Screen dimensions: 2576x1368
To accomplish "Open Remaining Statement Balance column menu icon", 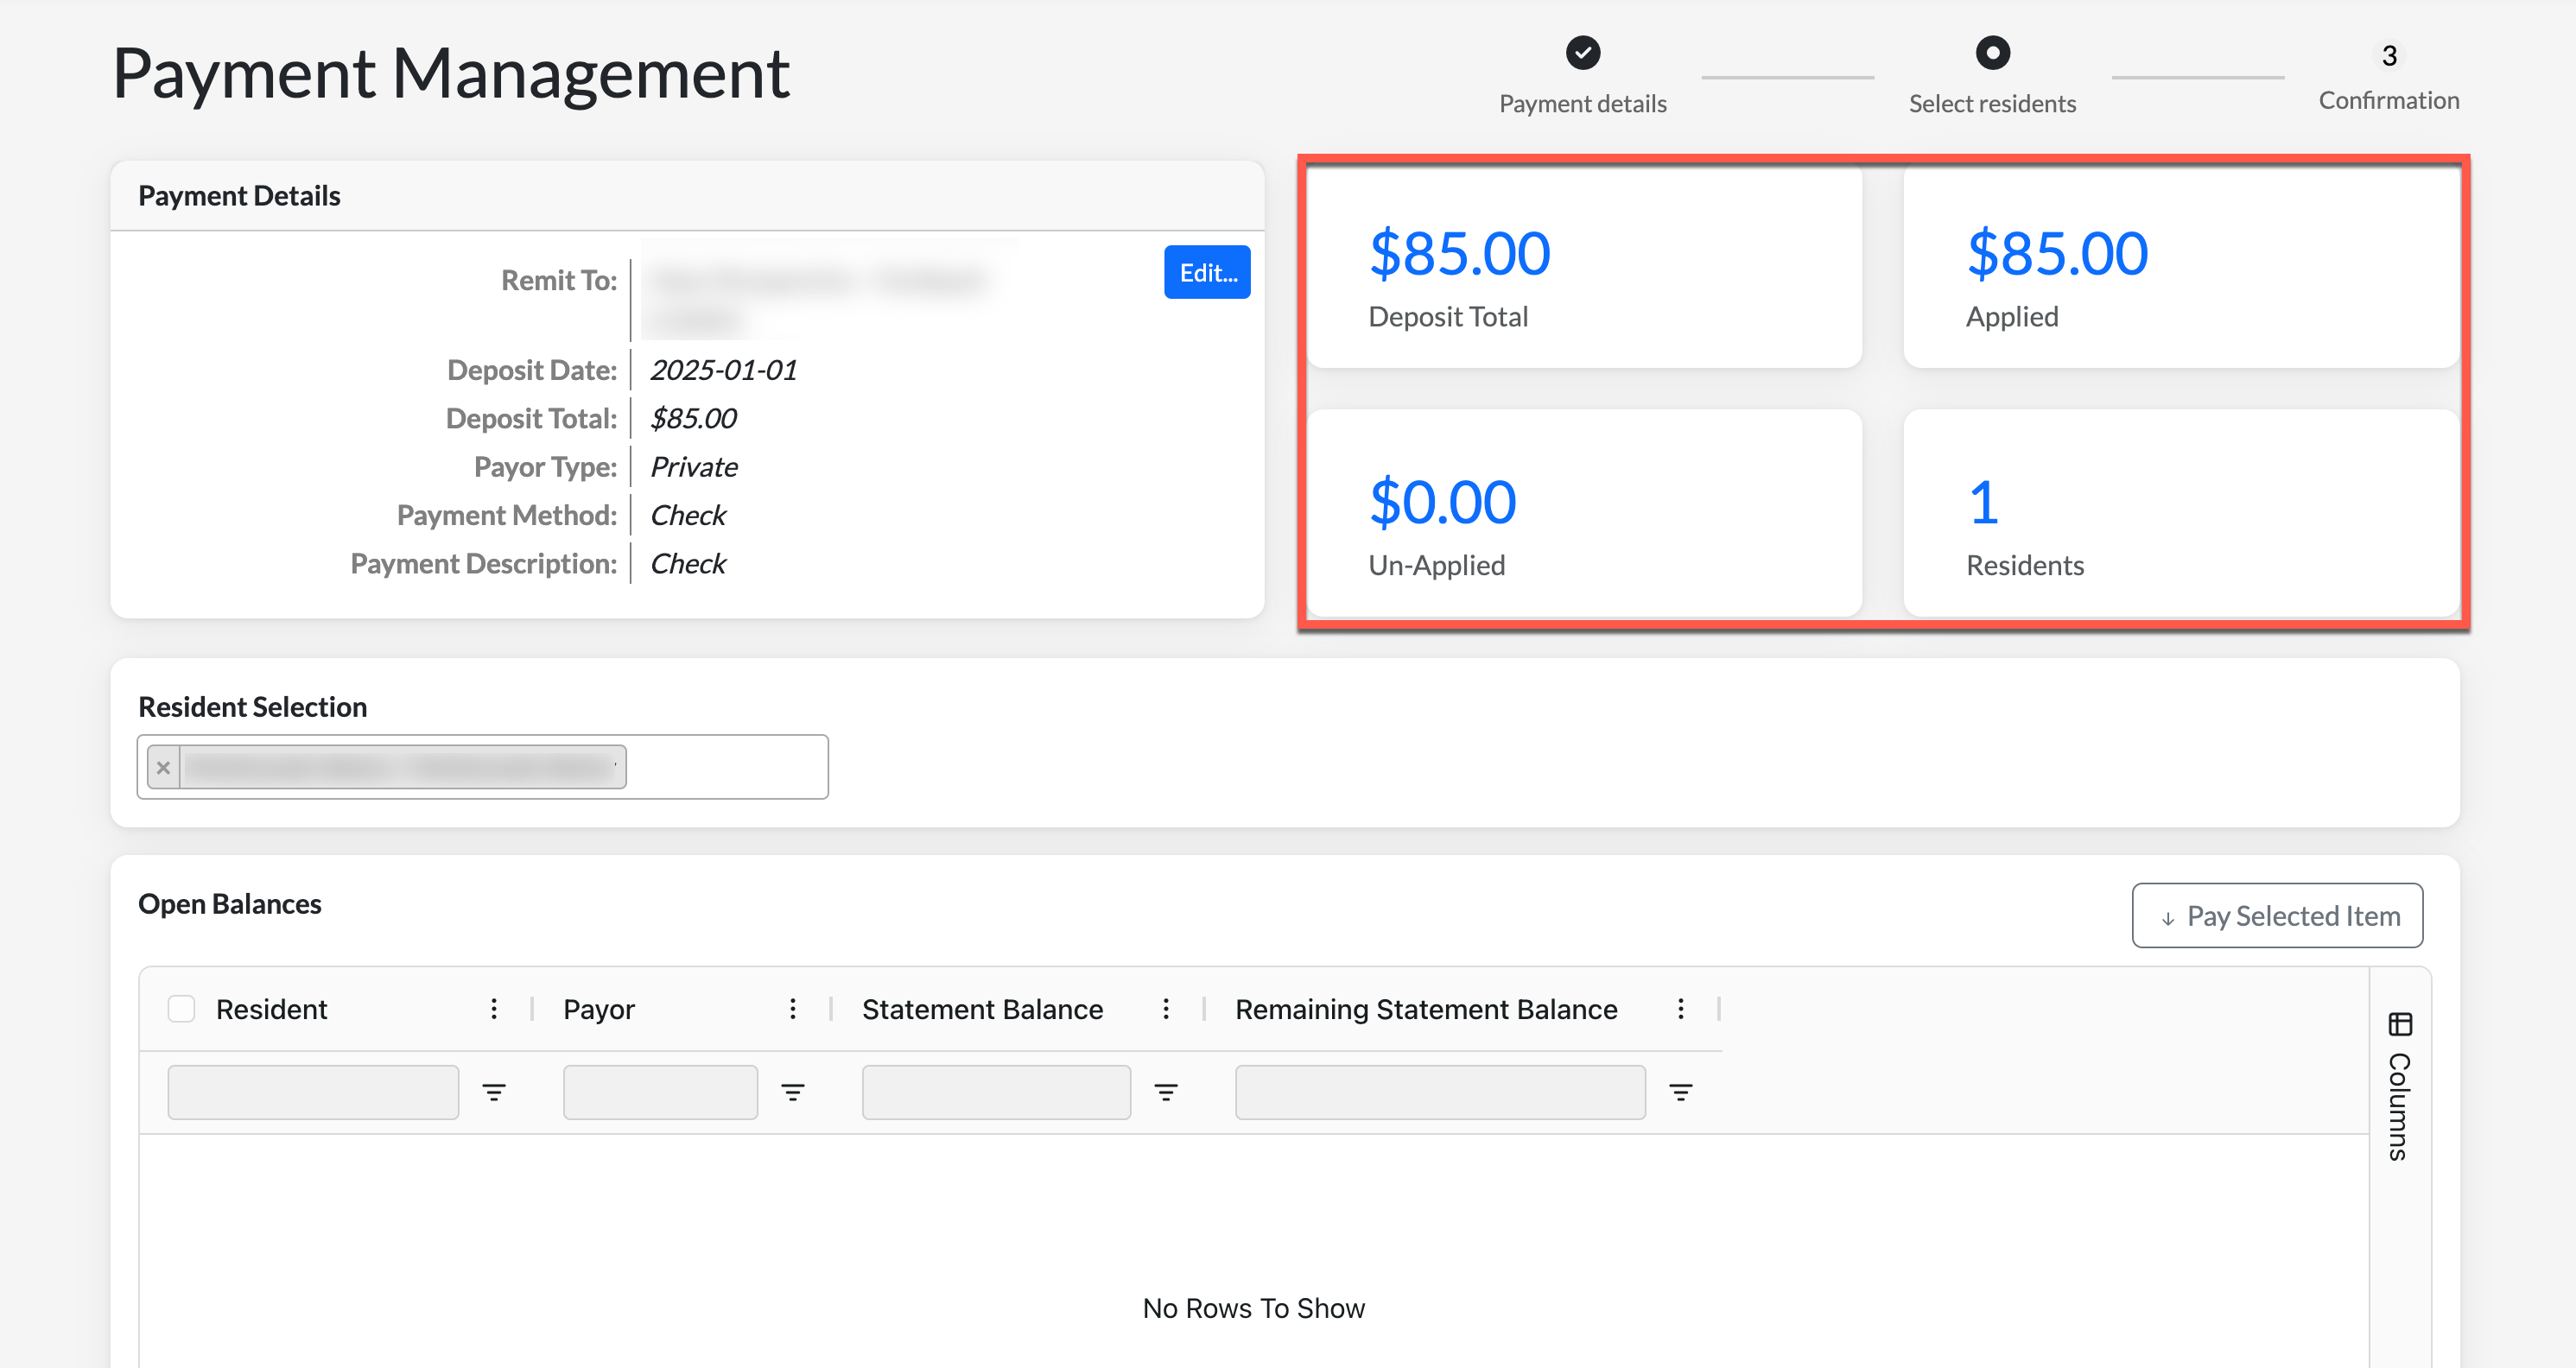I will click(1681, 1009).
